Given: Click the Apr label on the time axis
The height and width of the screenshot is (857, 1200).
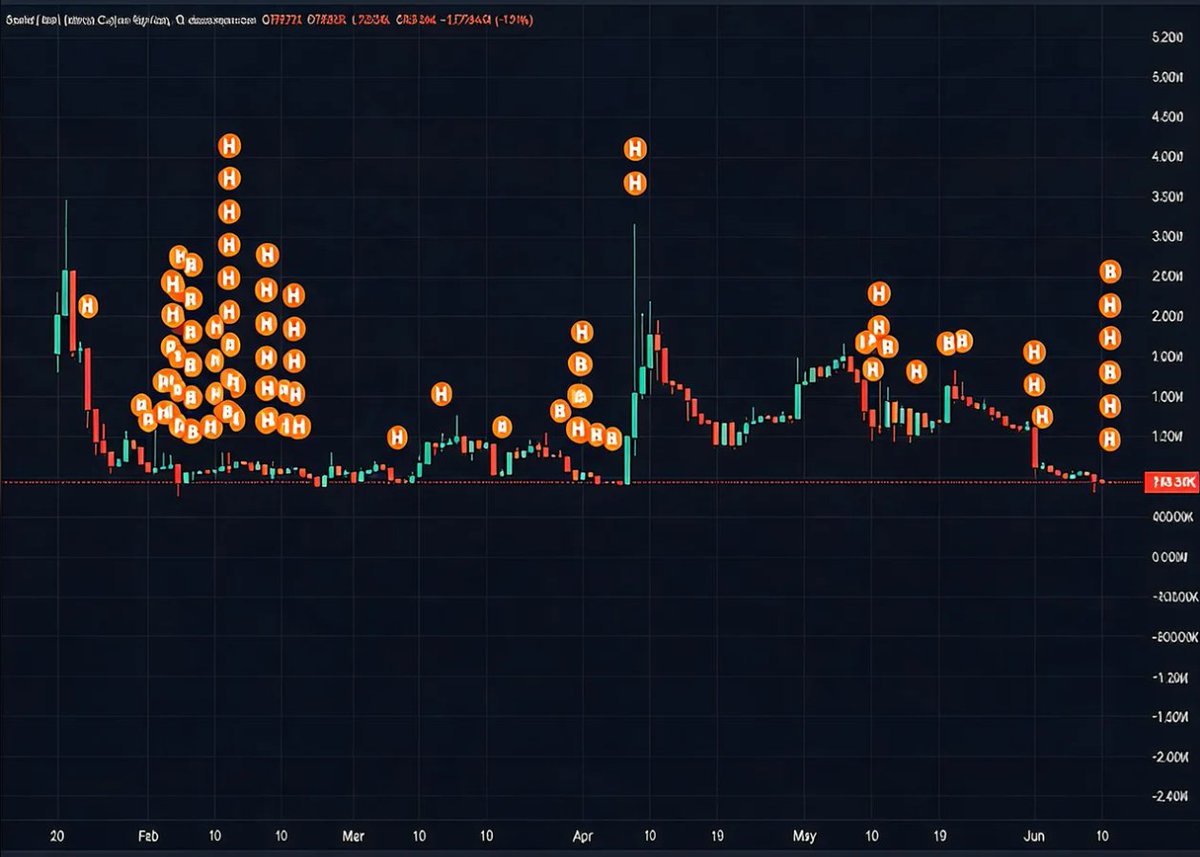Looking at the screenshot, I should (582, 834).
